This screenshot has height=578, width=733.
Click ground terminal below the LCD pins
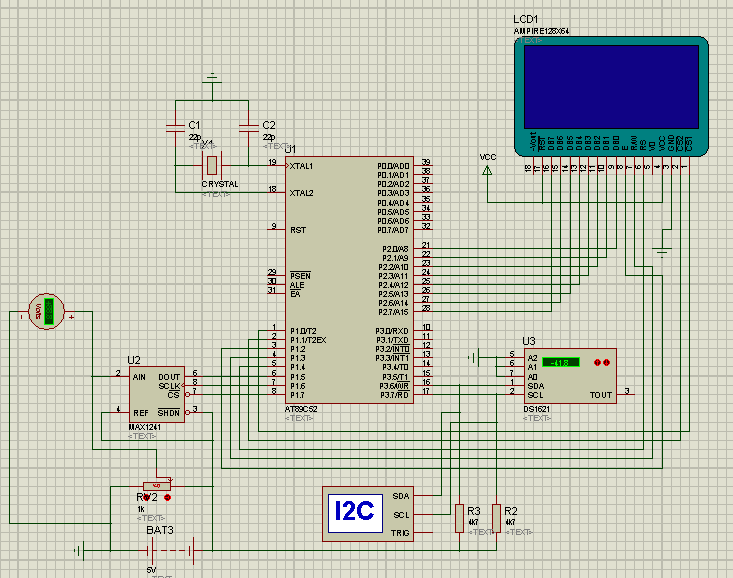click(662, 252)
